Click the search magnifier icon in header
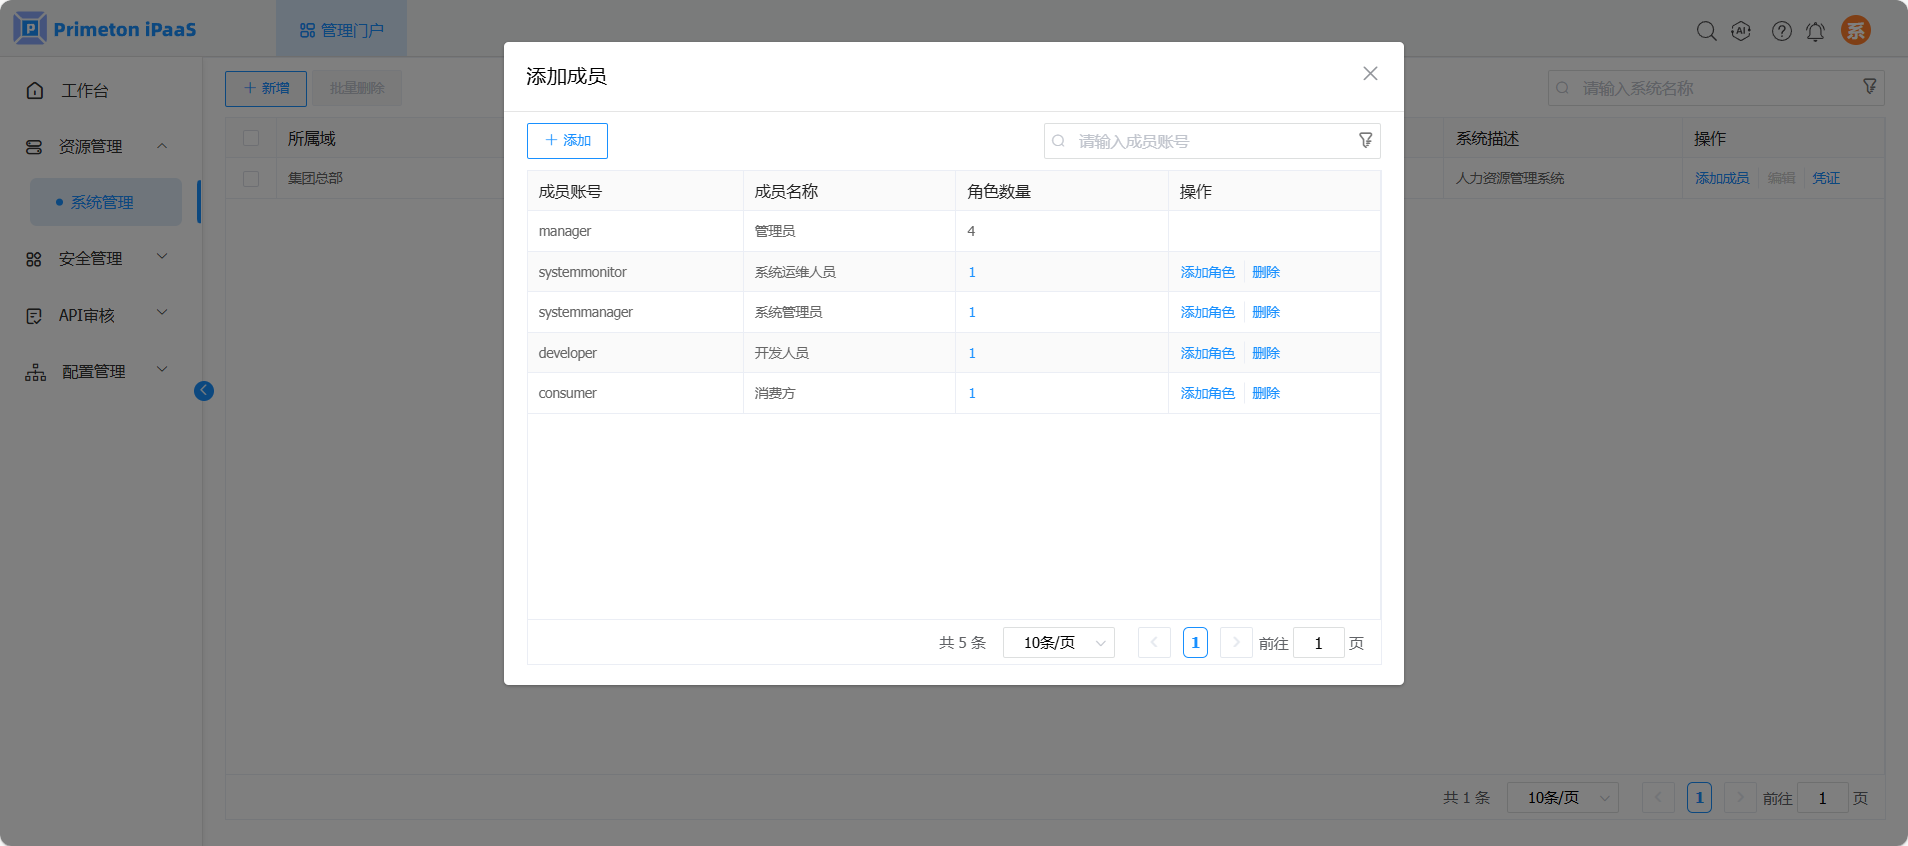 (x=1706, y=31)
